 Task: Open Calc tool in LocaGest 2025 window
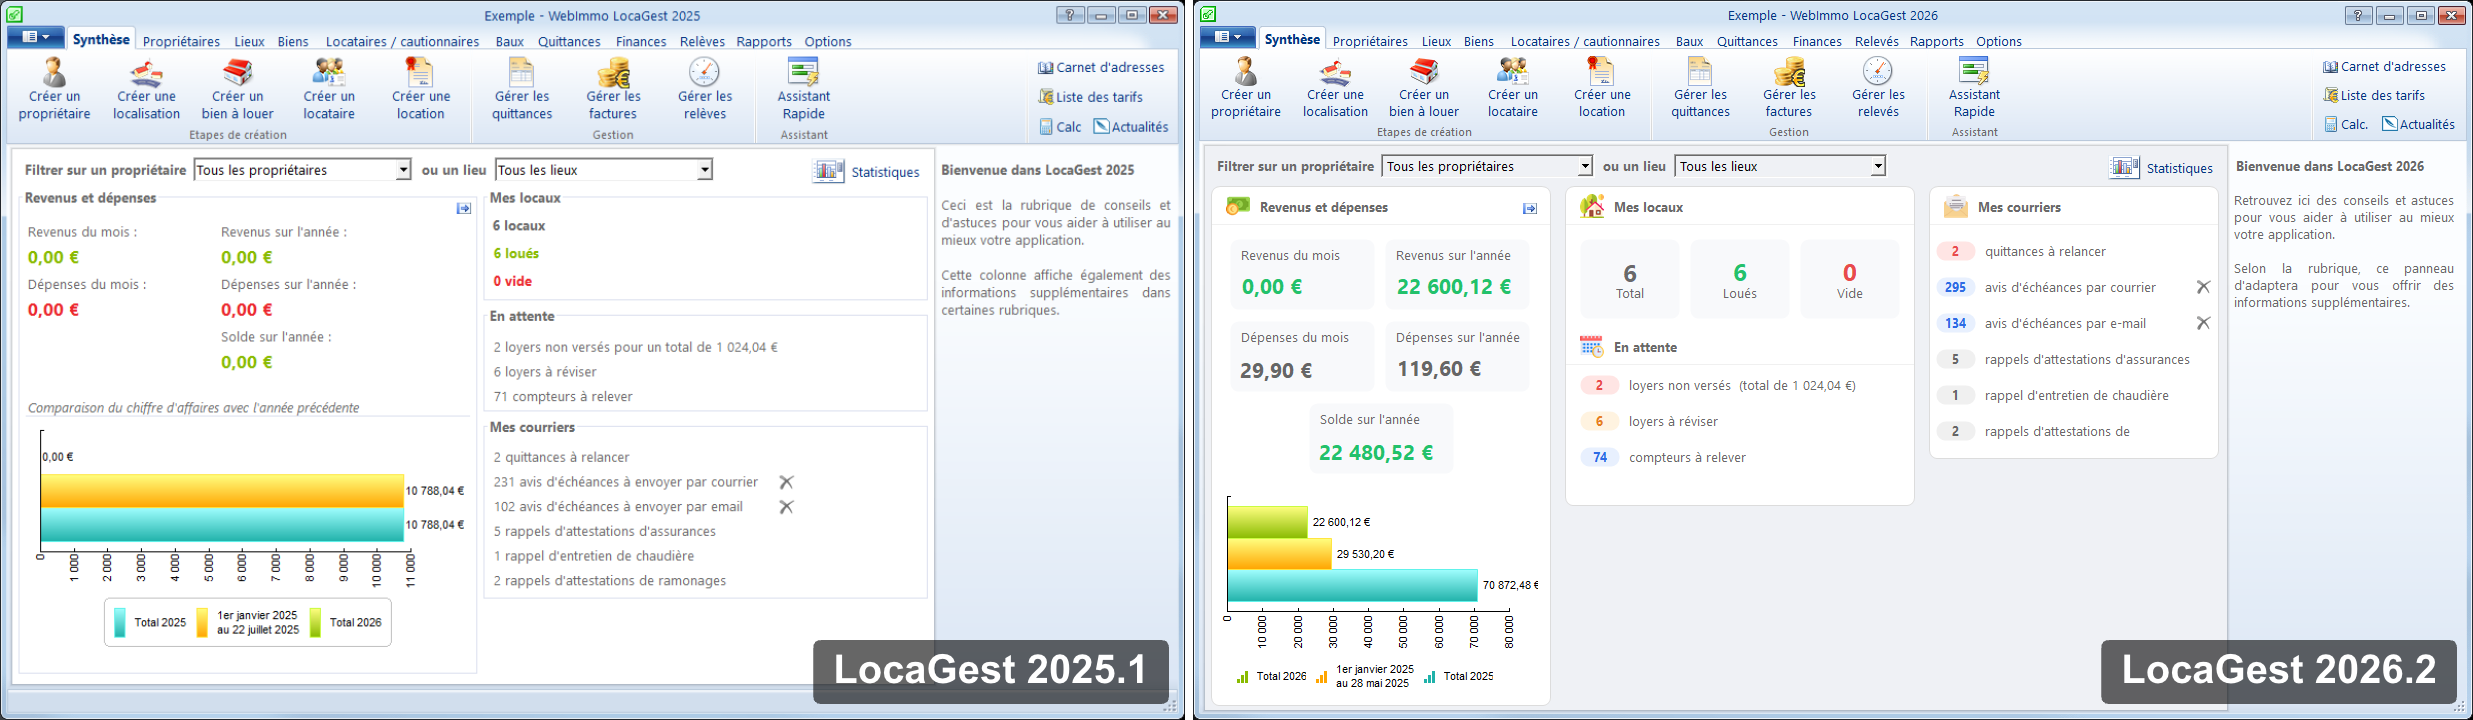pos(1060,127)
